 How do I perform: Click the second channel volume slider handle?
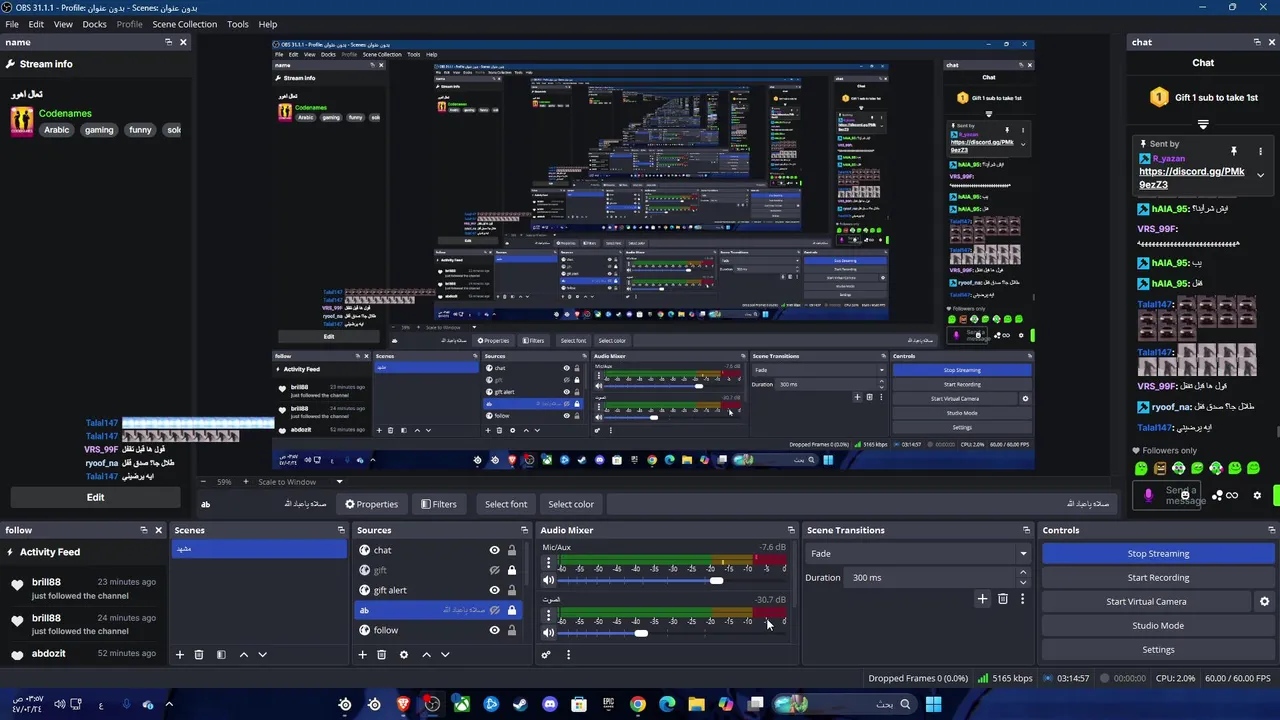click(x=641, y=633)
